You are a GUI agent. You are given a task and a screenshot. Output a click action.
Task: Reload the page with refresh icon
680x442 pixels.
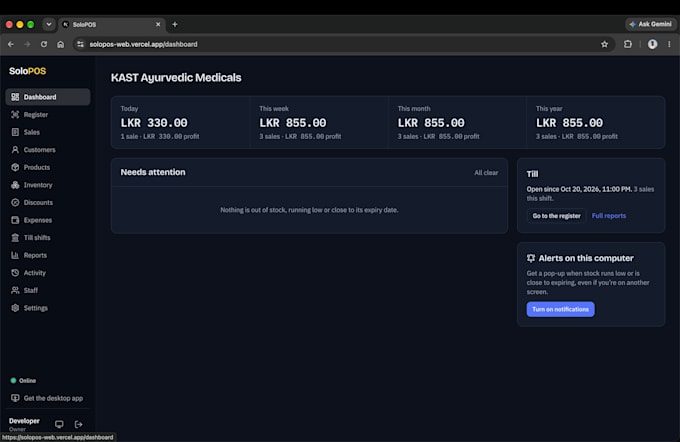pyautogui.click(x=44, y=44)
